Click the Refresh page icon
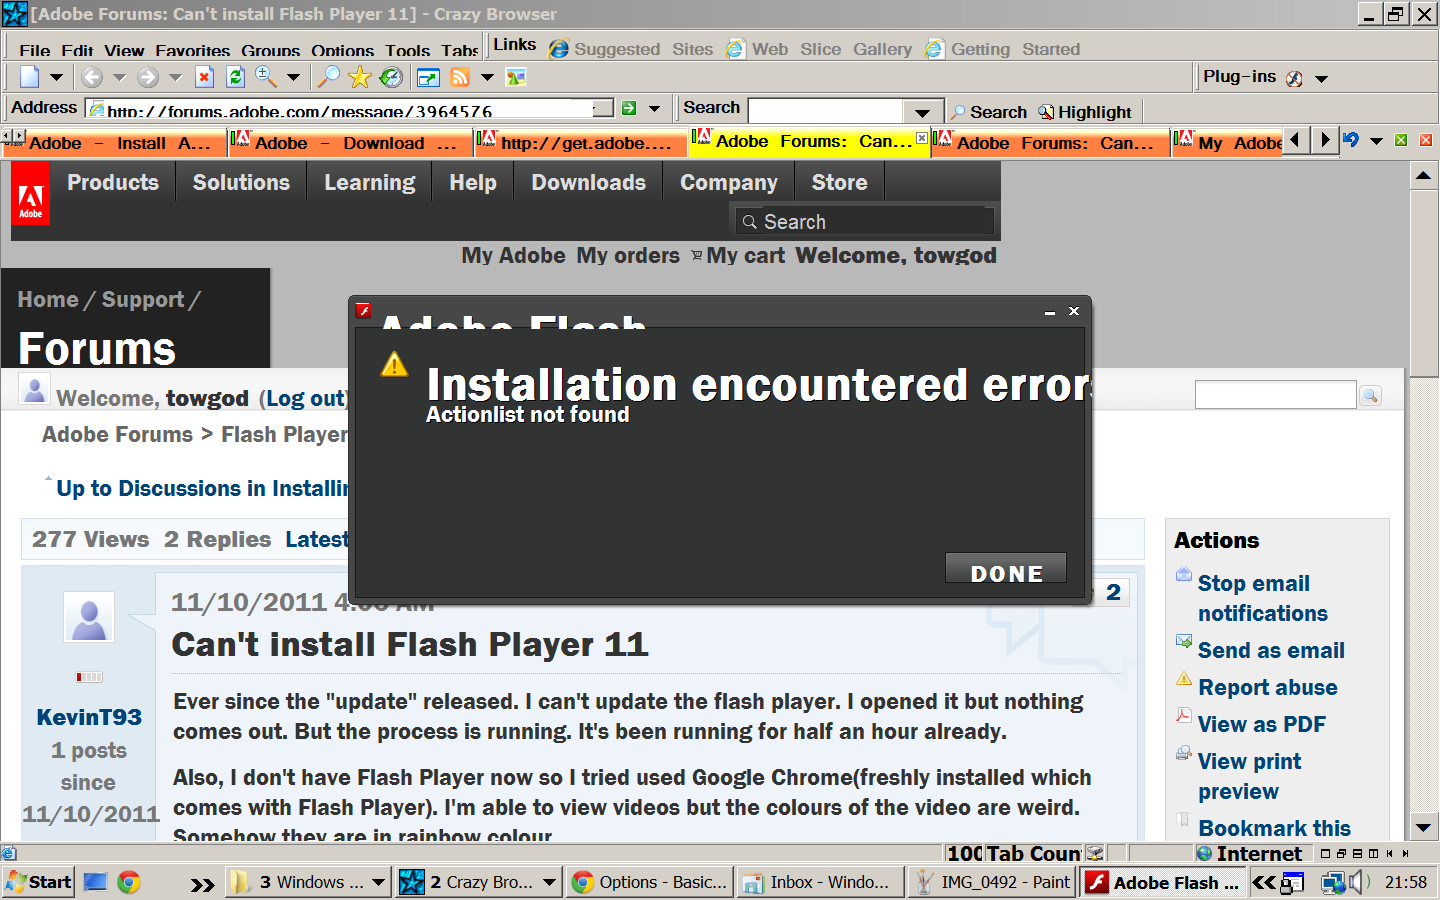This screenshot has width=1440, height=900. 236,77
